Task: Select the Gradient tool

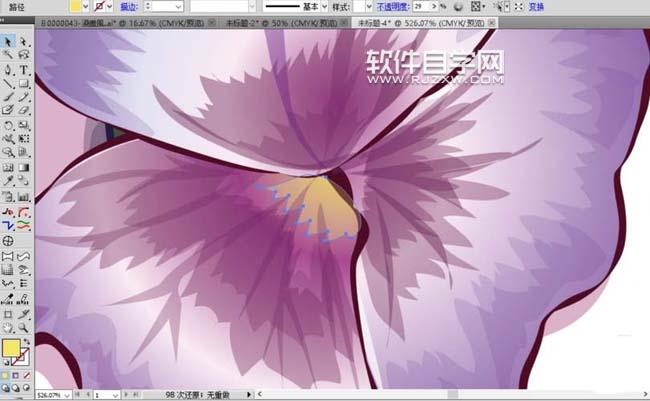Action: click(x=24, y=168)
